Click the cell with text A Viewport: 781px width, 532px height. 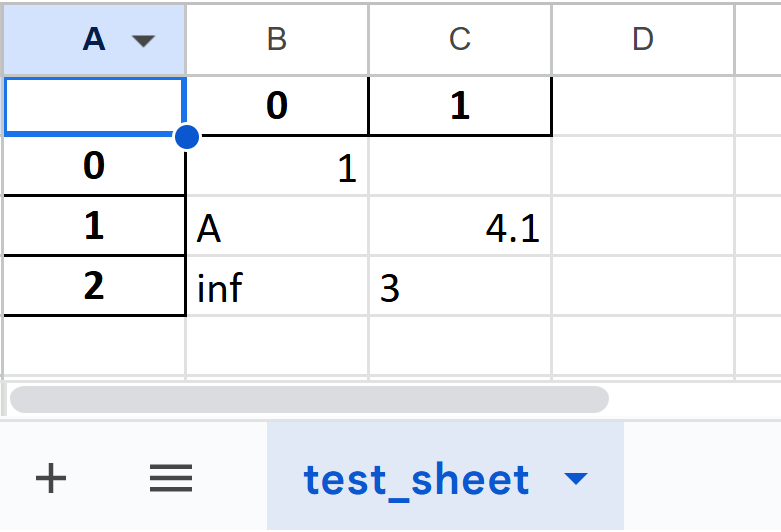coord(277,229)
